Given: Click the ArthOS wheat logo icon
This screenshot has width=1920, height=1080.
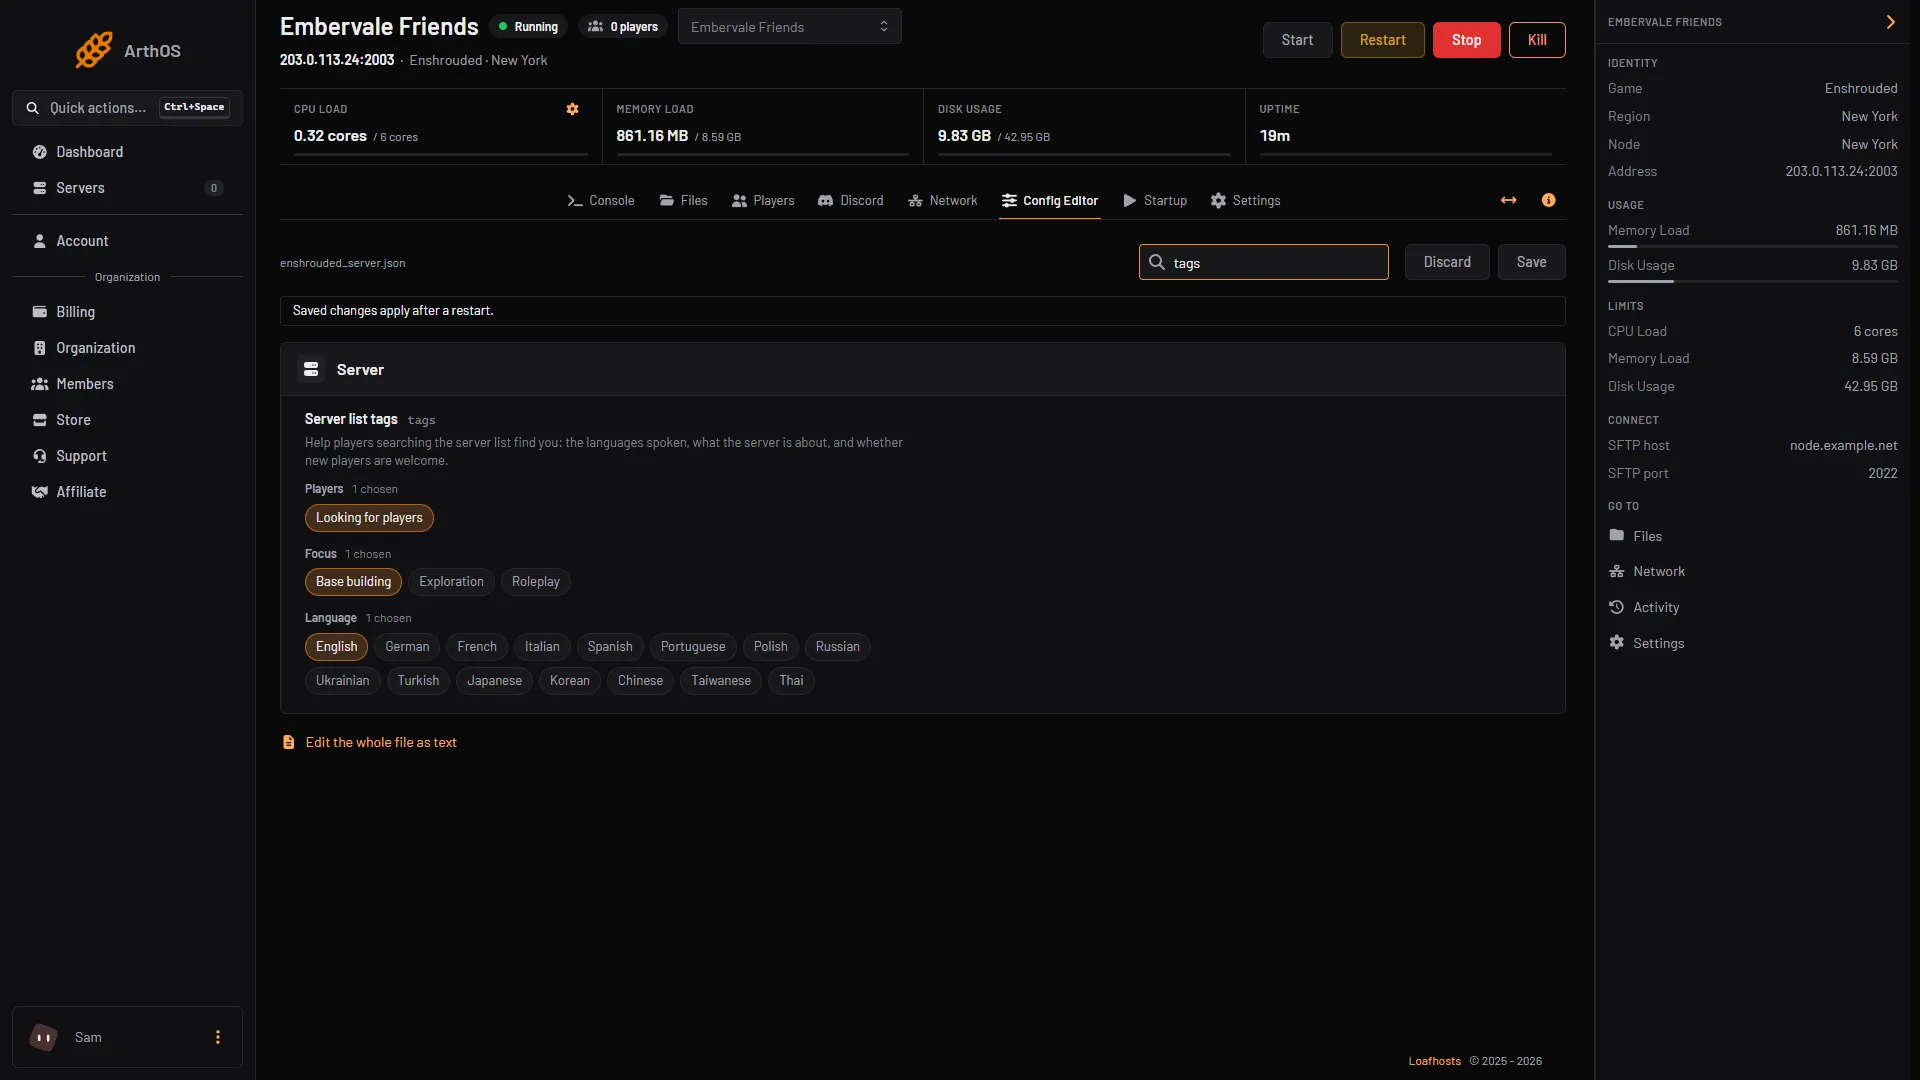Looking at the screenshot, I should tap(94, 50).
